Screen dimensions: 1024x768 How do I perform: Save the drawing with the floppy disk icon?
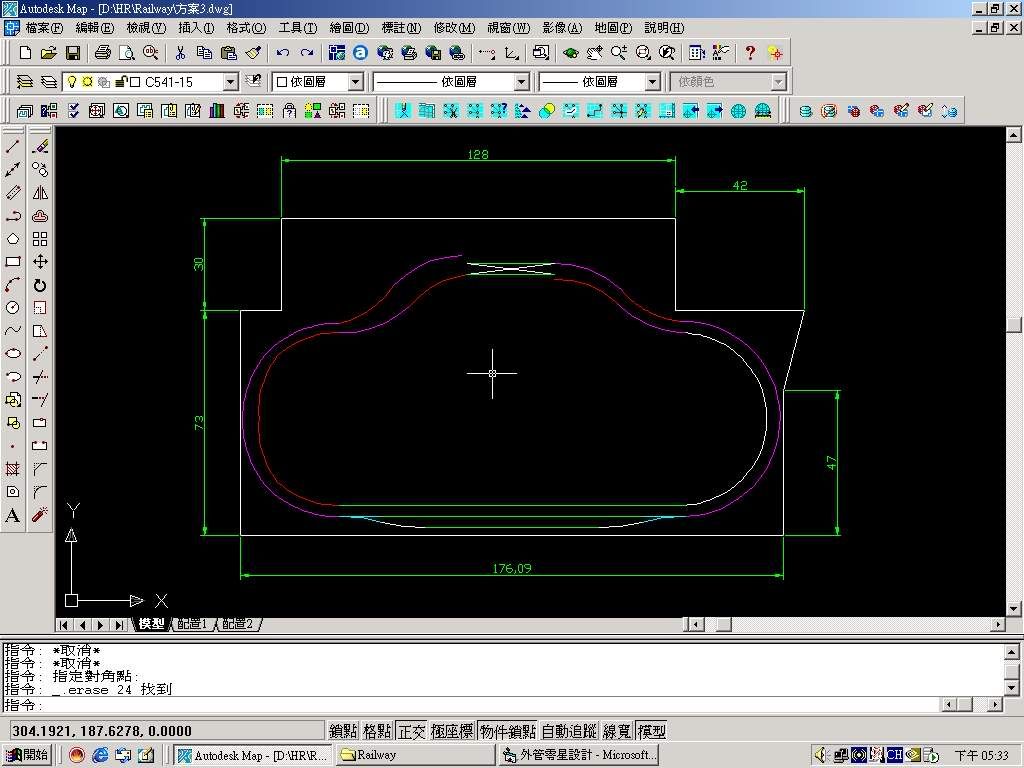click(x=72, y=53)
